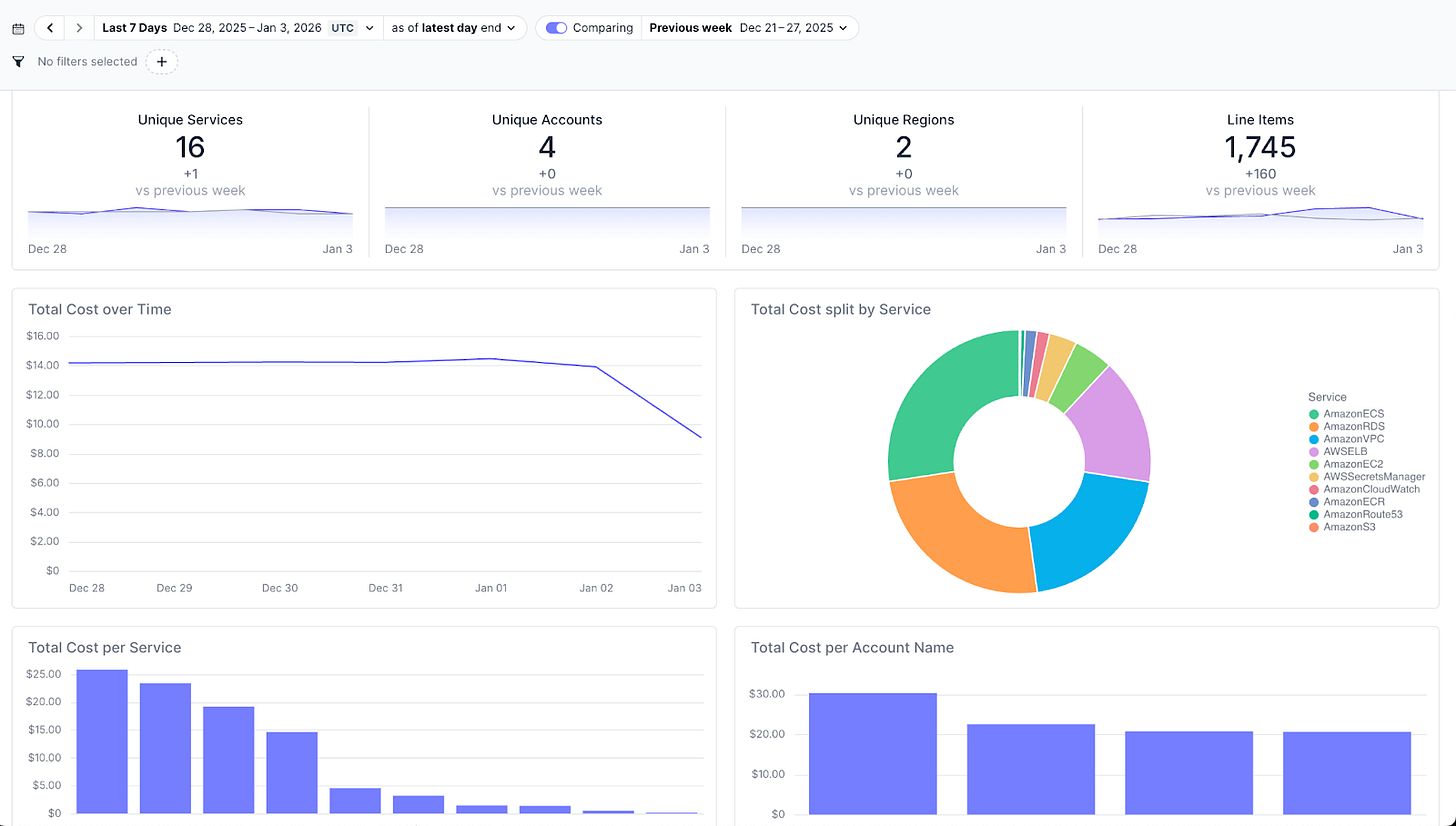The width and height of the screenshot is (1456, 826).
Task: Go to next date range arrow
Action: click(79, 28)
